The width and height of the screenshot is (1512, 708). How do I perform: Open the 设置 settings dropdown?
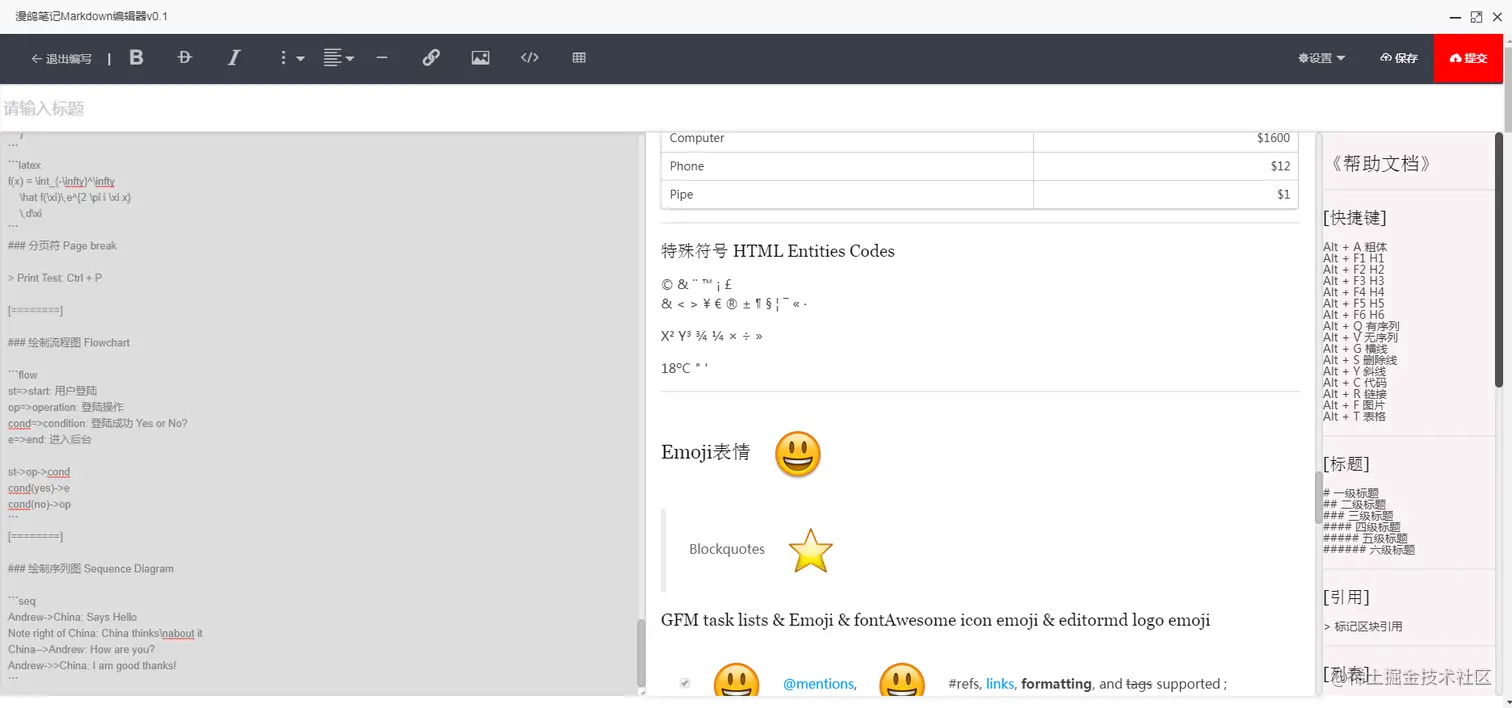1321,58
